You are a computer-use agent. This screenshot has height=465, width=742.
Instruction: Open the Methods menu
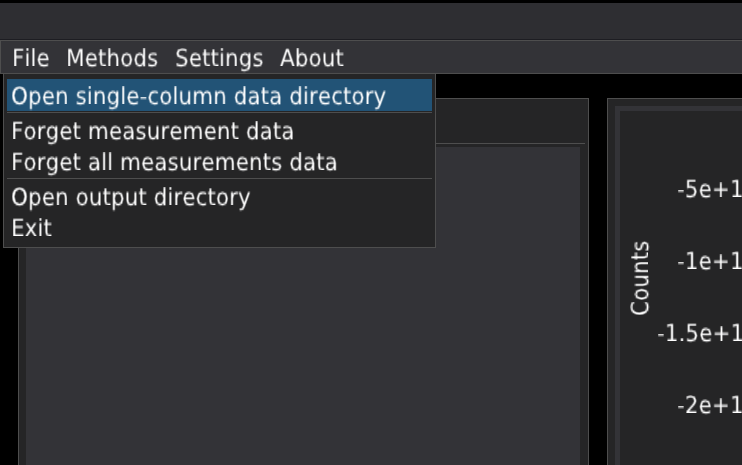click(x=112, y=58)
